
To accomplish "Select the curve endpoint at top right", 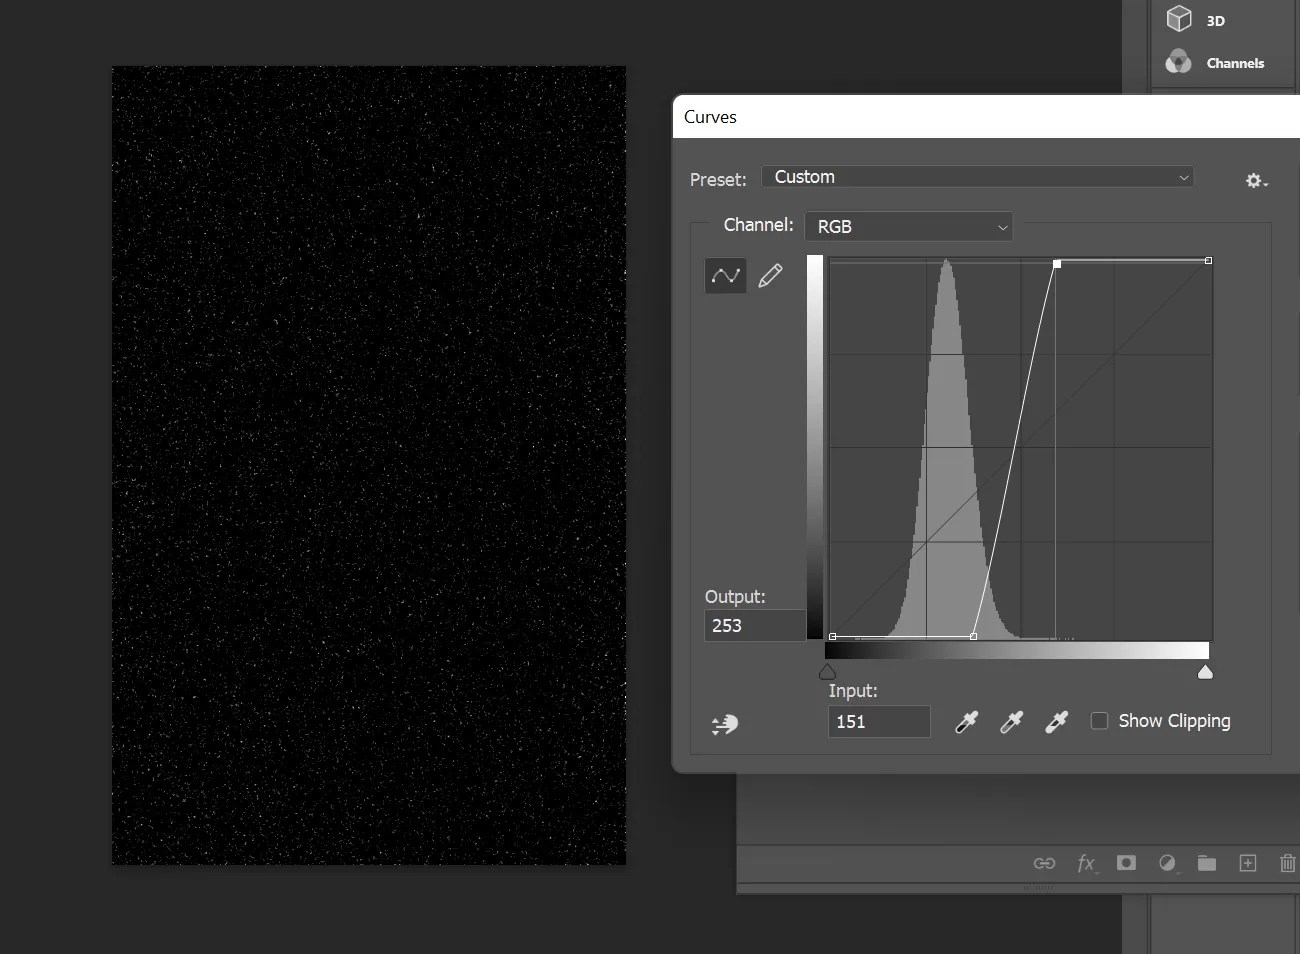I will pos(1209,261).
